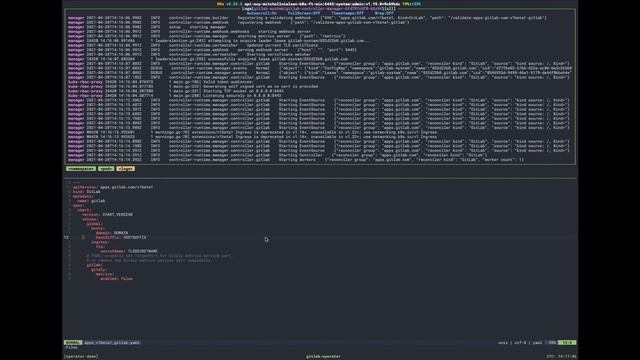Click the DOMAIN placeholder value
The height and width of the screenshot is (360, 640).
pyautogui.click(x=121, y=233)
